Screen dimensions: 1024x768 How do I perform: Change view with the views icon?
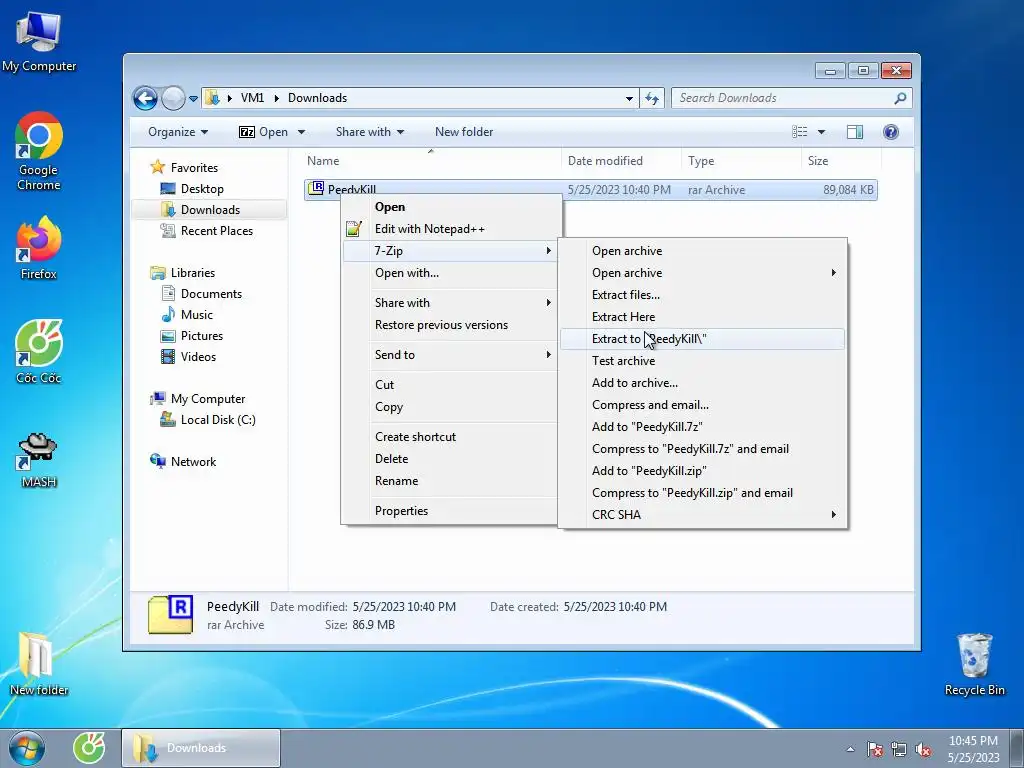799,132
